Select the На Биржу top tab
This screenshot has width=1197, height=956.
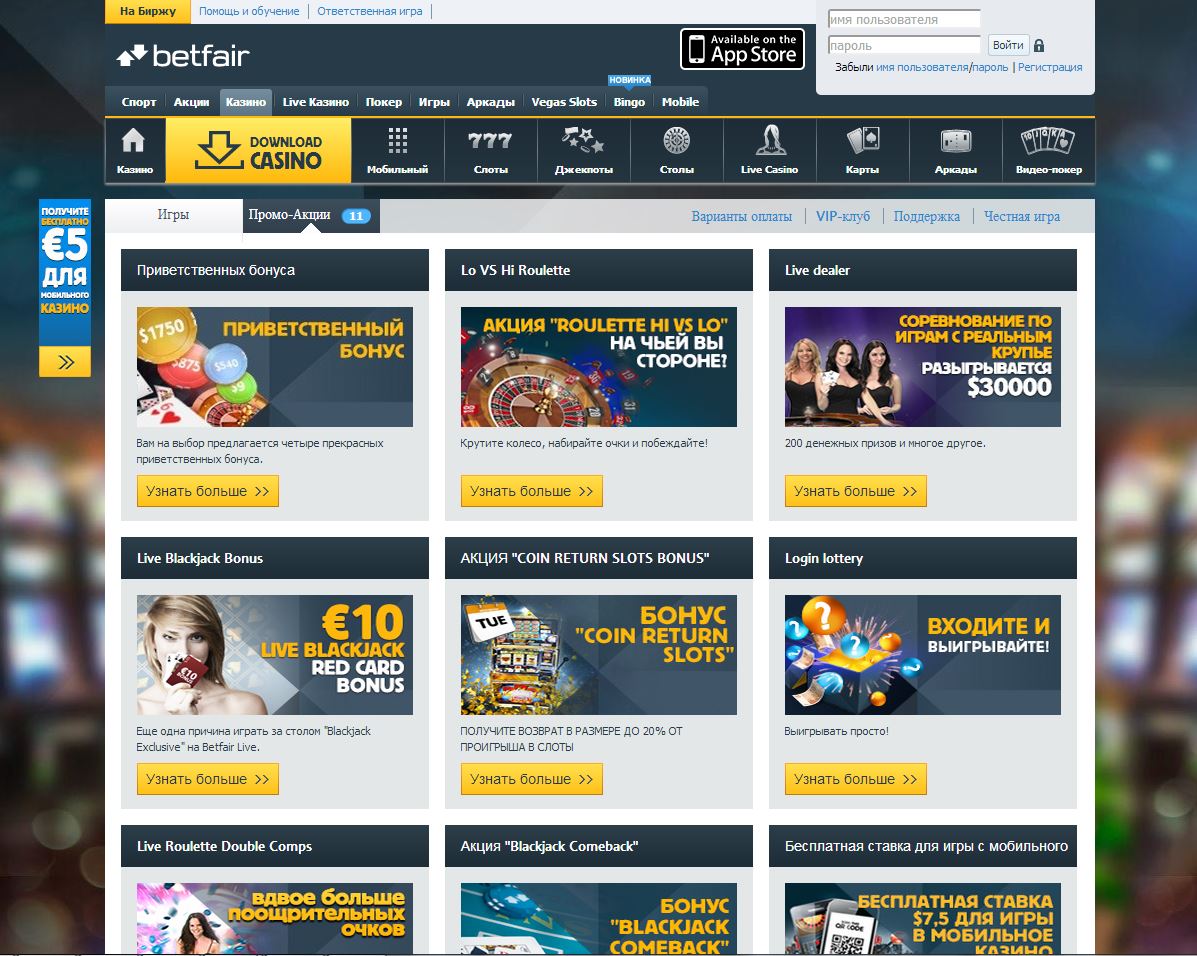pyautogui.click(x=148, y=11)
